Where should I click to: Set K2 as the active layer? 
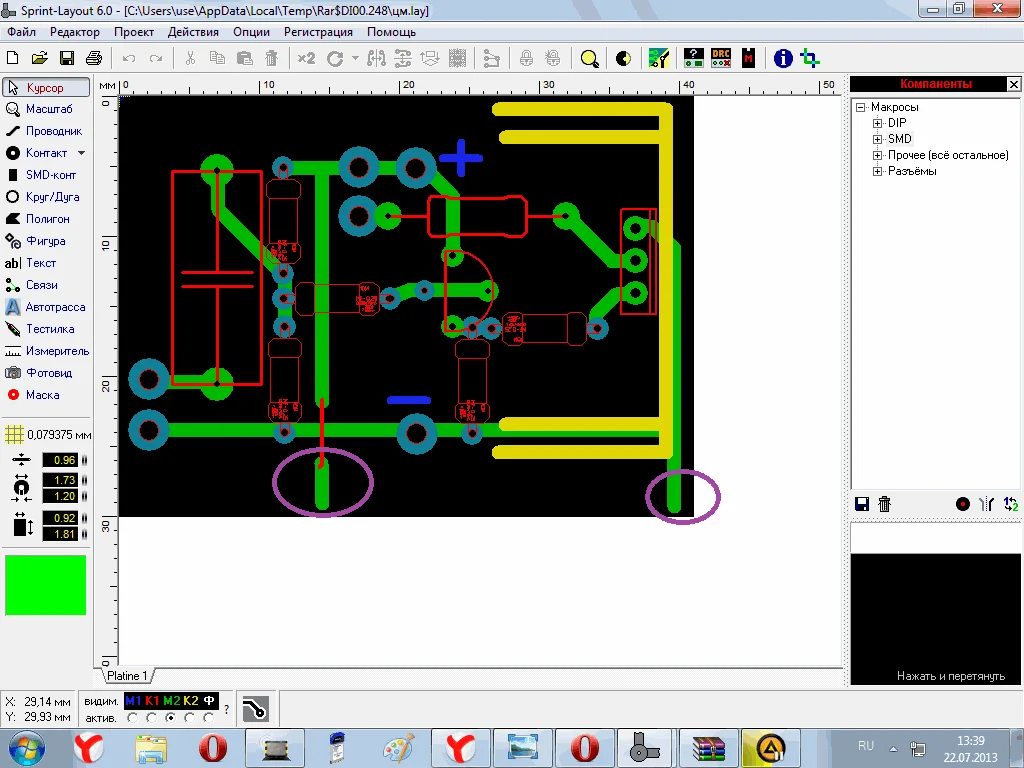(x=190, y=717)
